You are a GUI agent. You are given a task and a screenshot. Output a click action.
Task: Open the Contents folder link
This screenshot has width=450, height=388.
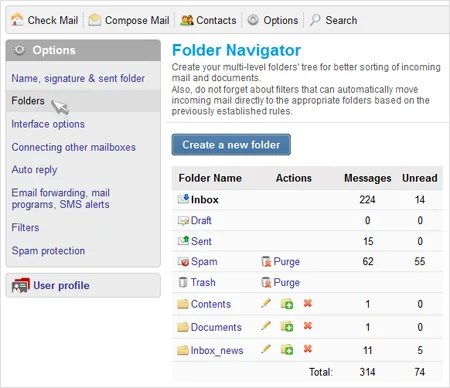(x=211, y=304)
